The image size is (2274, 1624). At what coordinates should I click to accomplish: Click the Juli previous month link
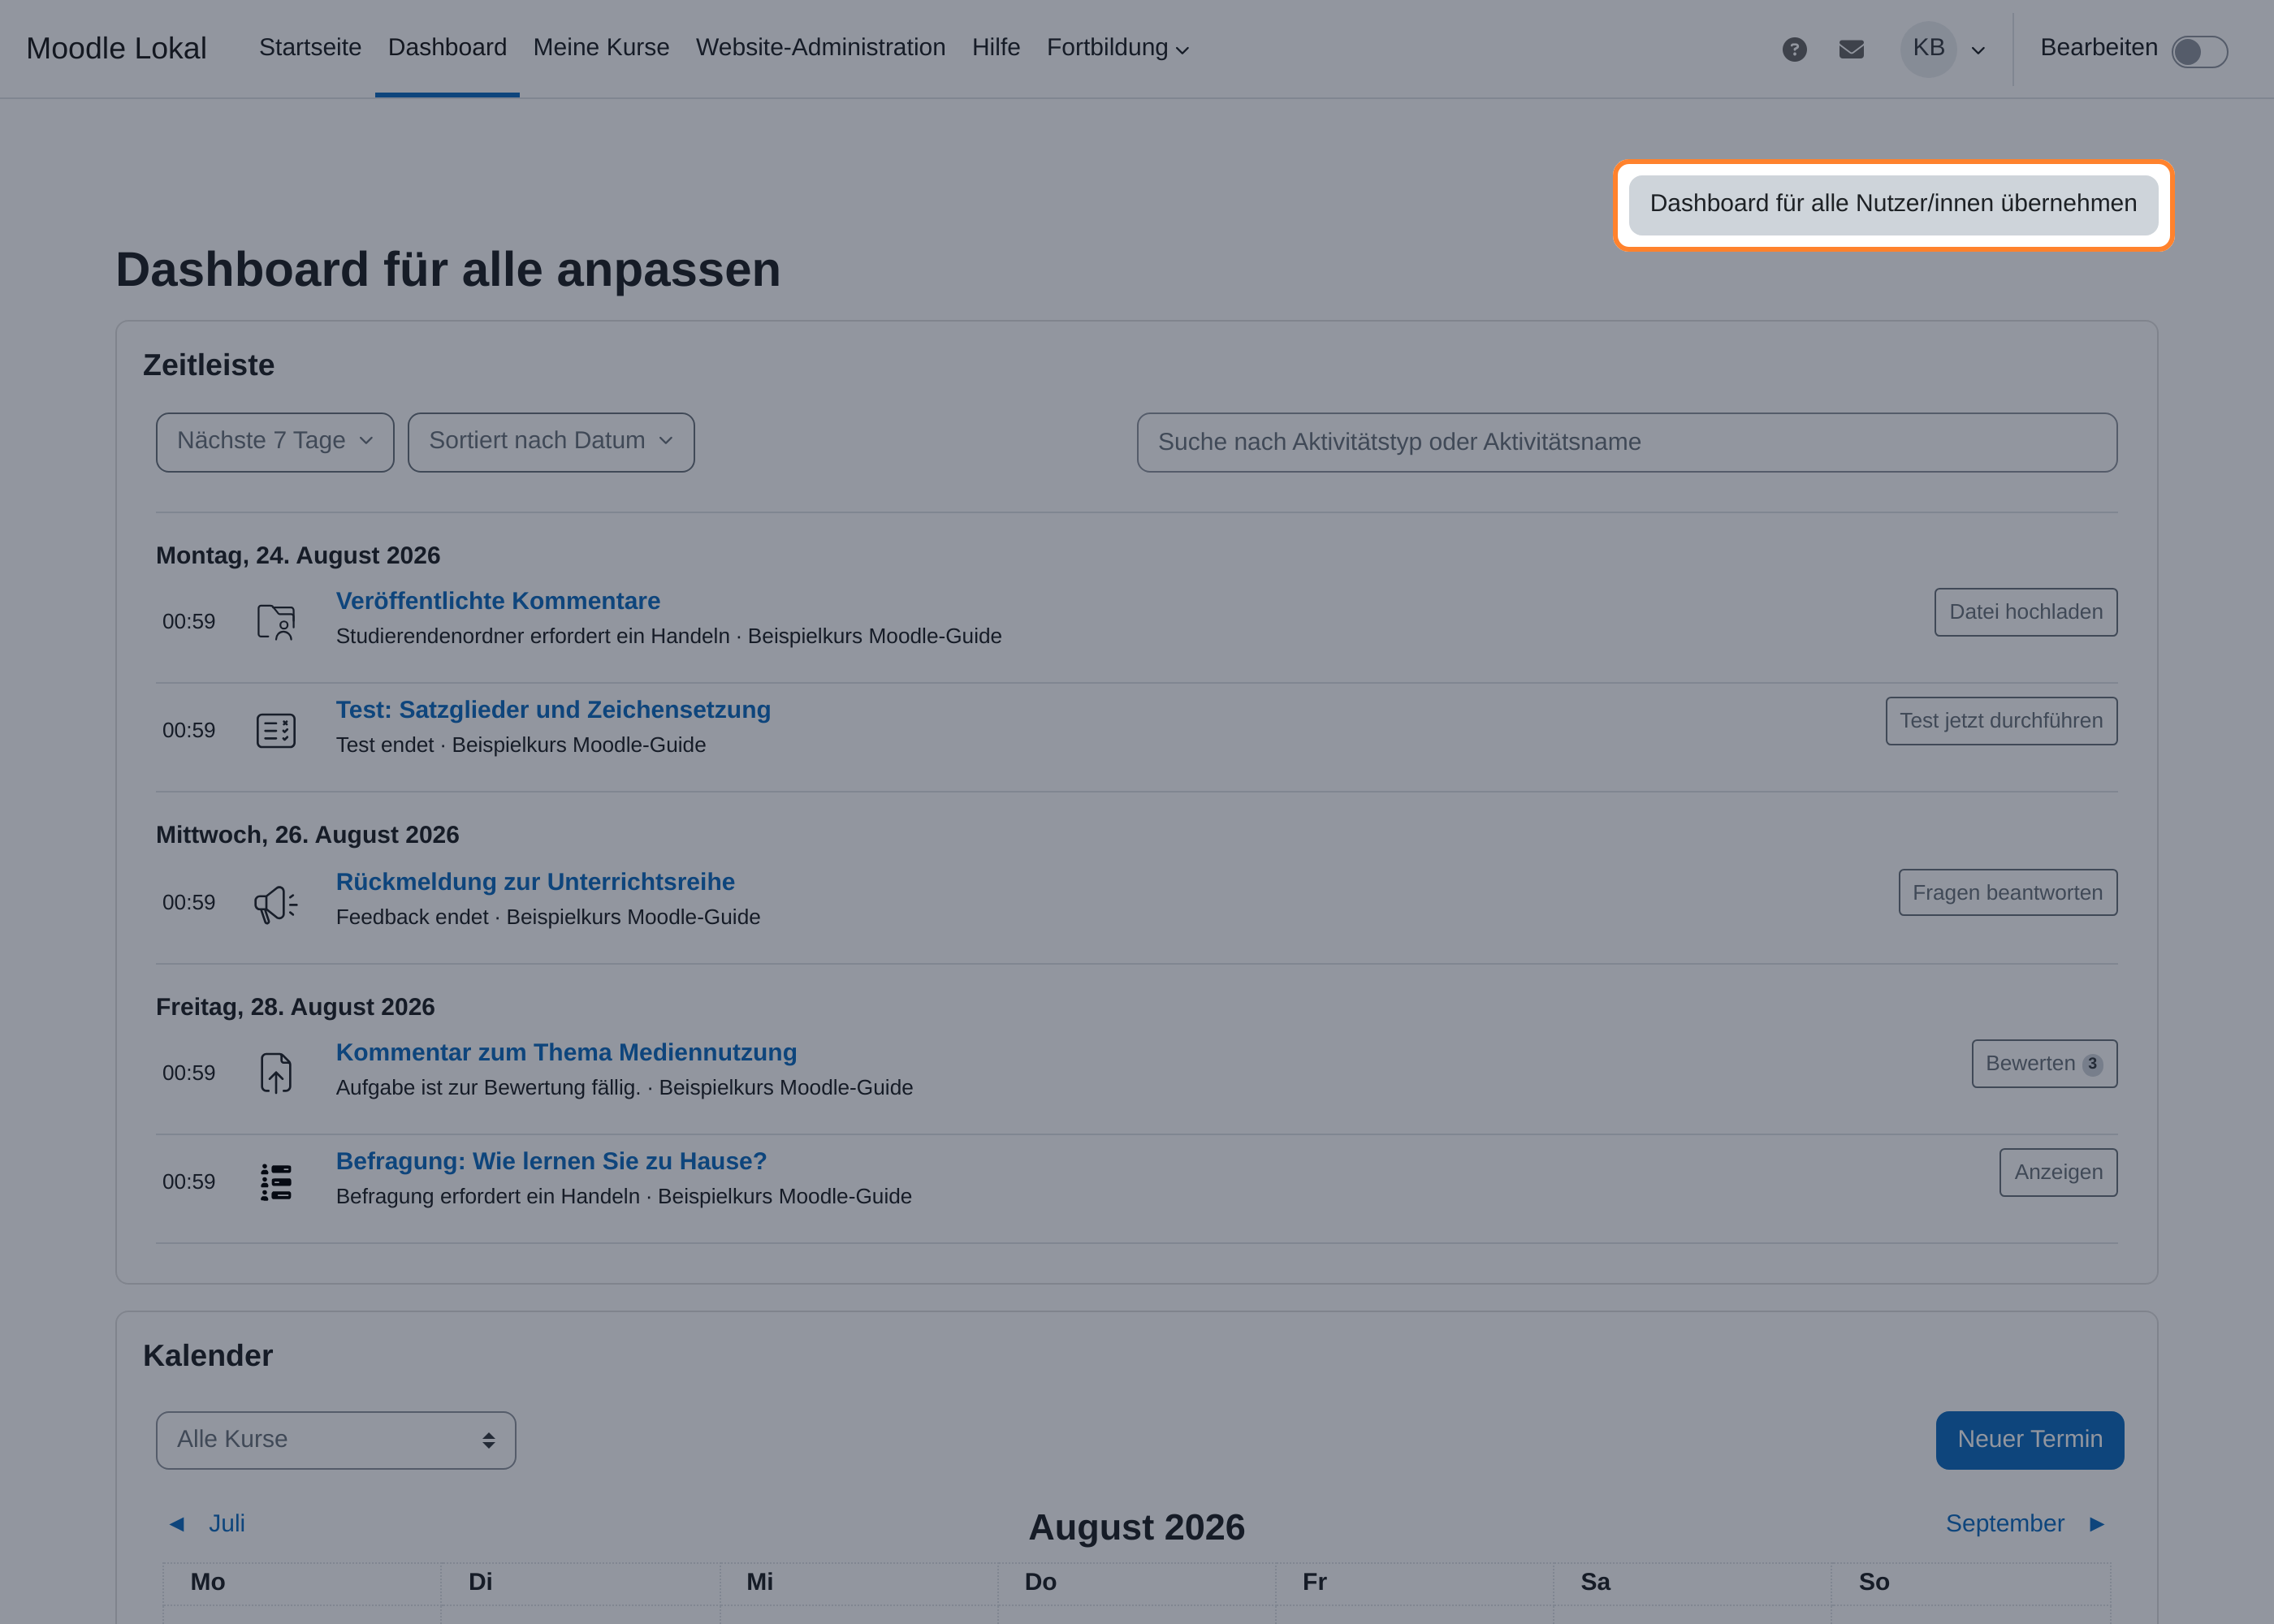click(x=226, y=1524)
